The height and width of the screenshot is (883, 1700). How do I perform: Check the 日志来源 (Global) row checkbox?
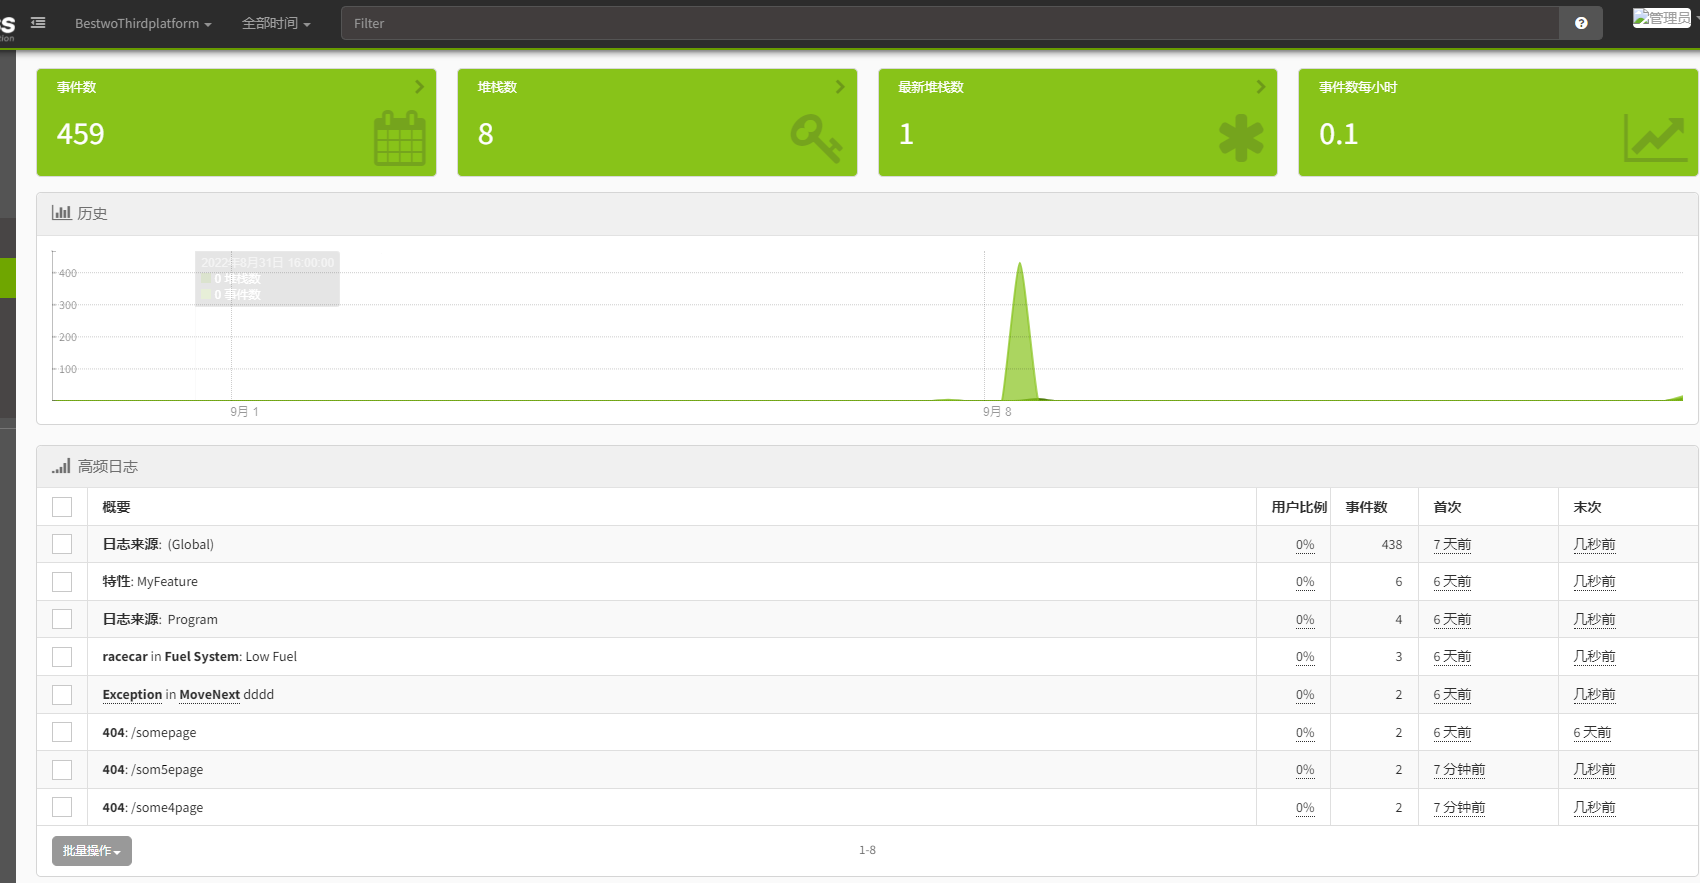point(62,544)
